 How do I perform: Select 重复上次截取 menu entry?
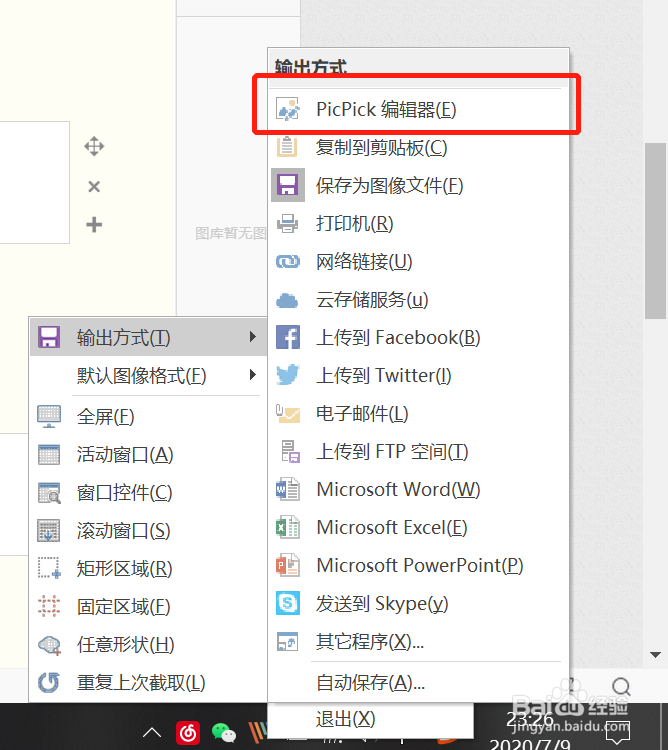[148, 683]
